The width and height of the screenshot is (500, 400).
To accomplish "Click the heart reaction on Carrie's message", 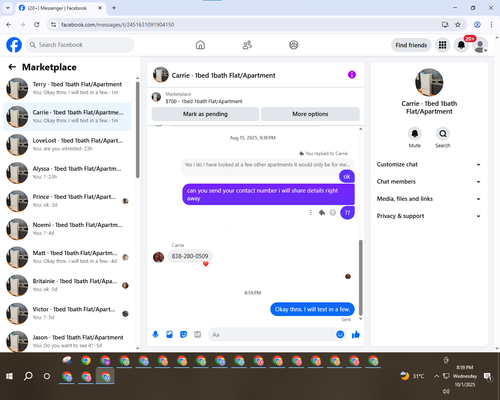I will point(206,264).
